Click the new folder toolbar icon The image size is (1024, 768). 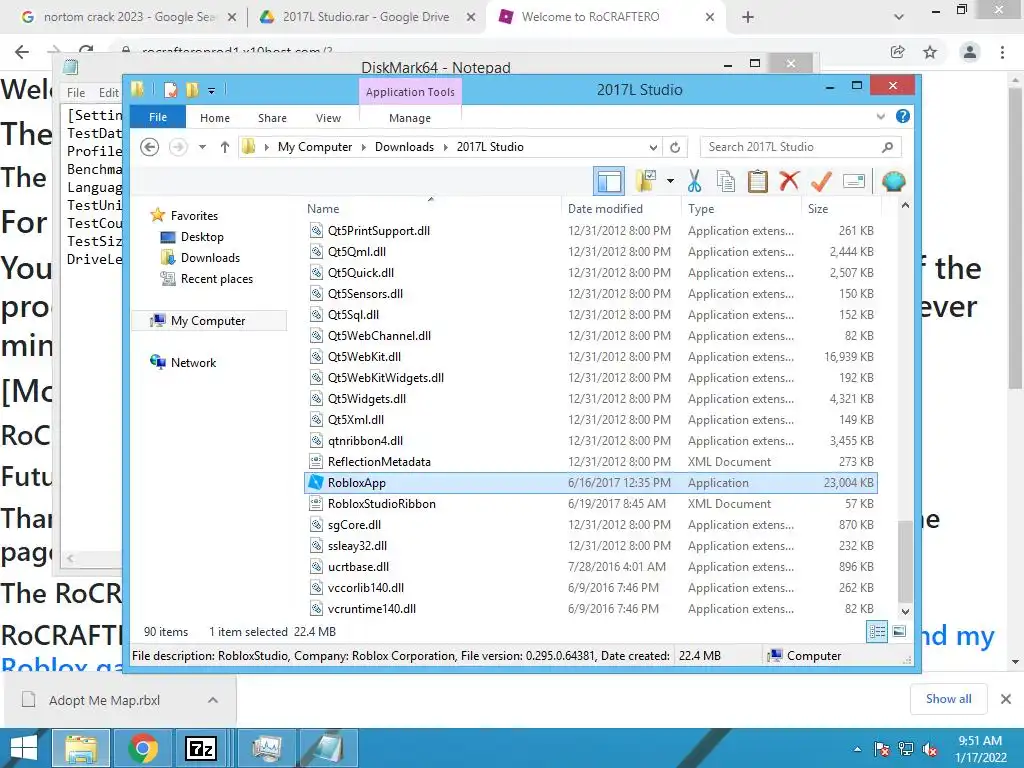[x=645, y=181]
